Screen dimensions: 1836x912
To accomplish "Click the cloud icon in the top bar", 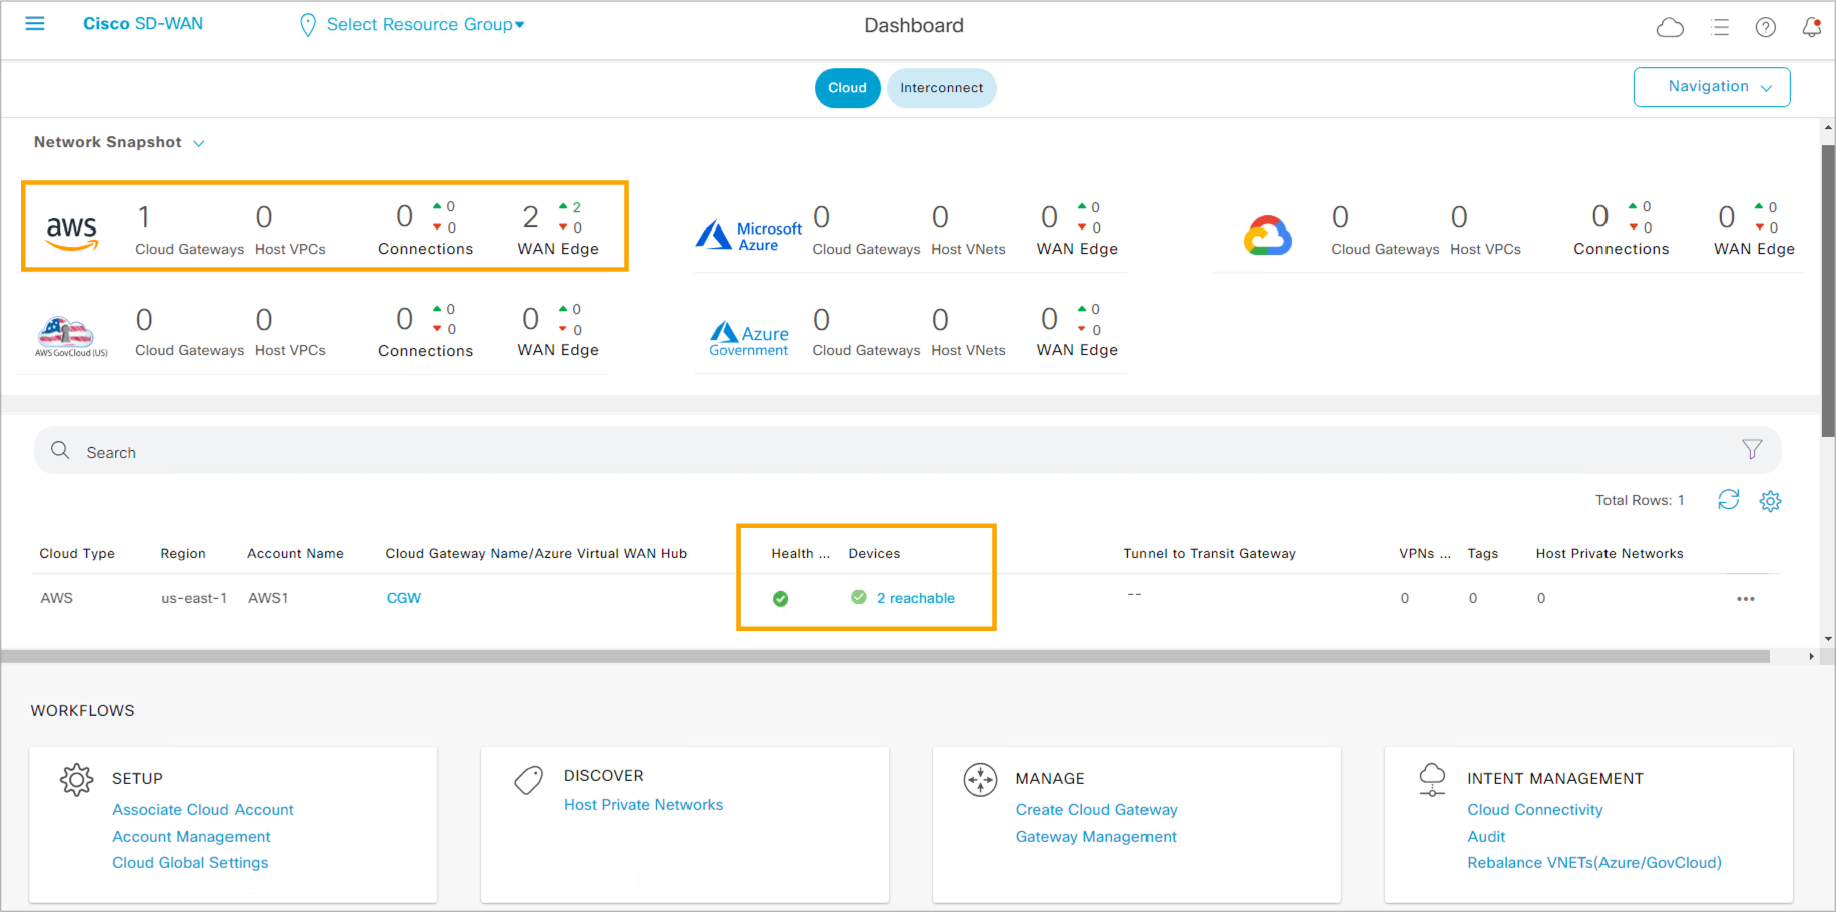I will pos(1670,27).
